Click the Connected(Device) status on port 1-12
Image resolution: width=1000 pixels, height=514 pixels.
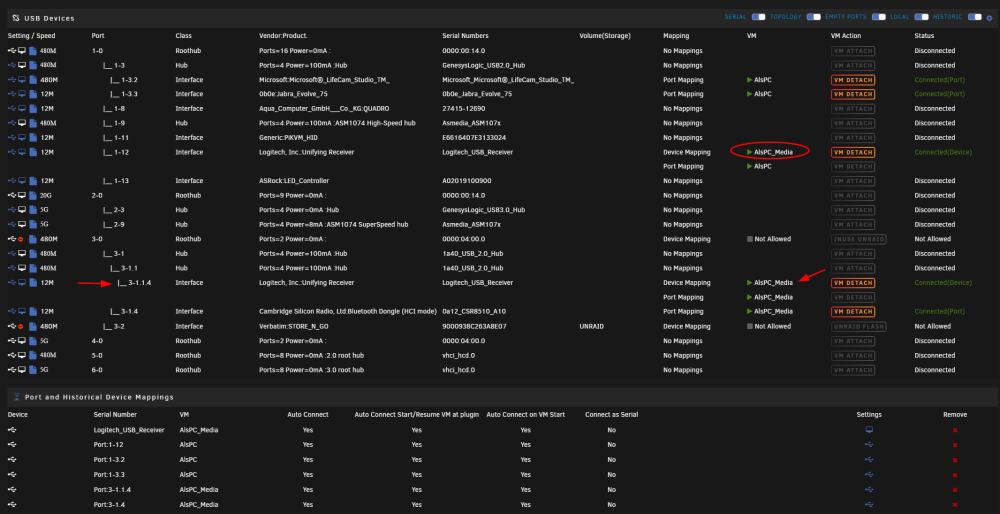point(943,152)
